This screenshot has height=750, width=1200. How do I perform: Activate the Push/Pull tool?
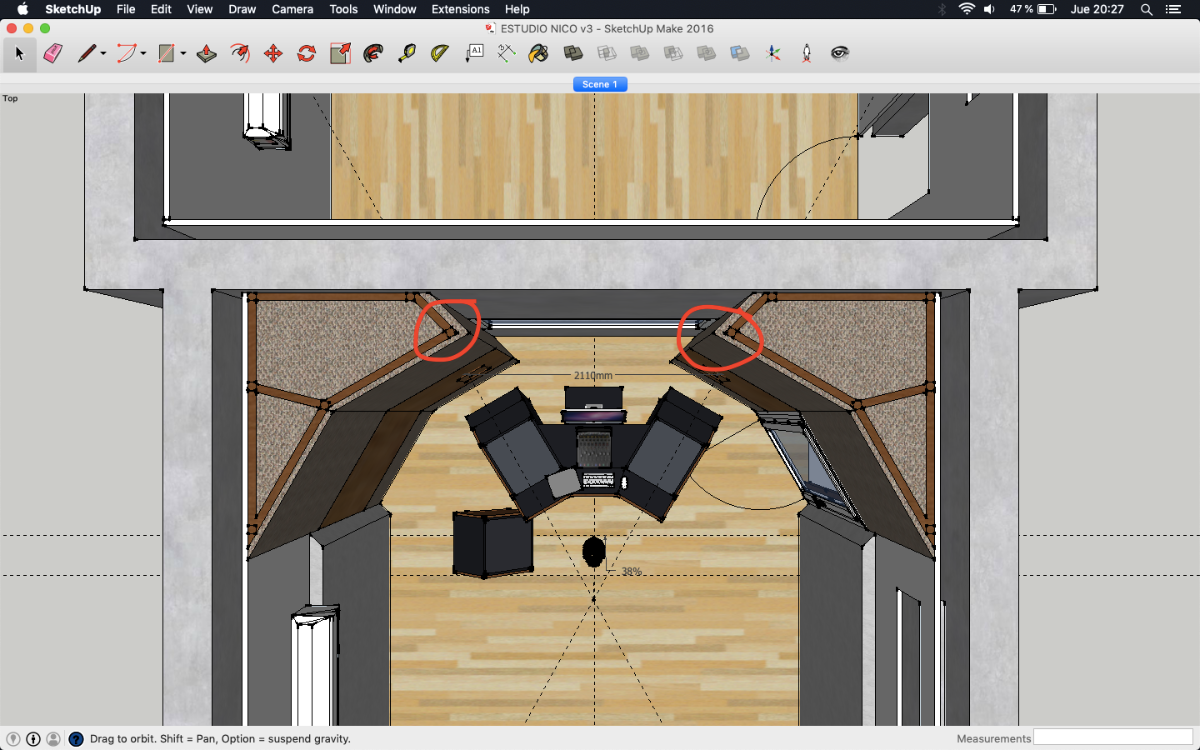[207, 53]
